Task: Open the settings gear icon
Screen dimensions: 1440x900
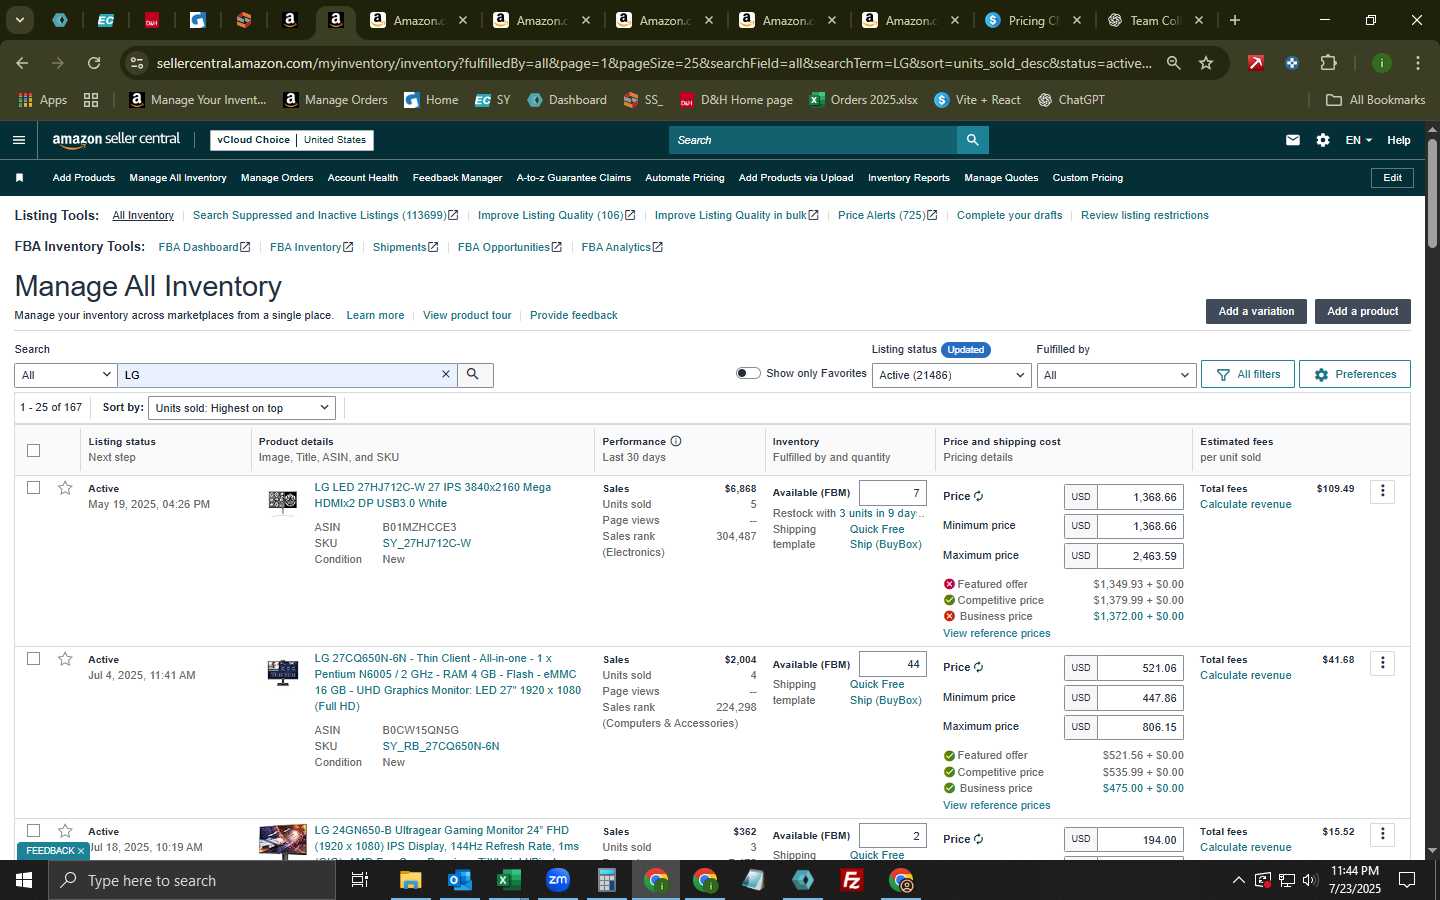Action: pyautogui.click(x=1323, y=140)
